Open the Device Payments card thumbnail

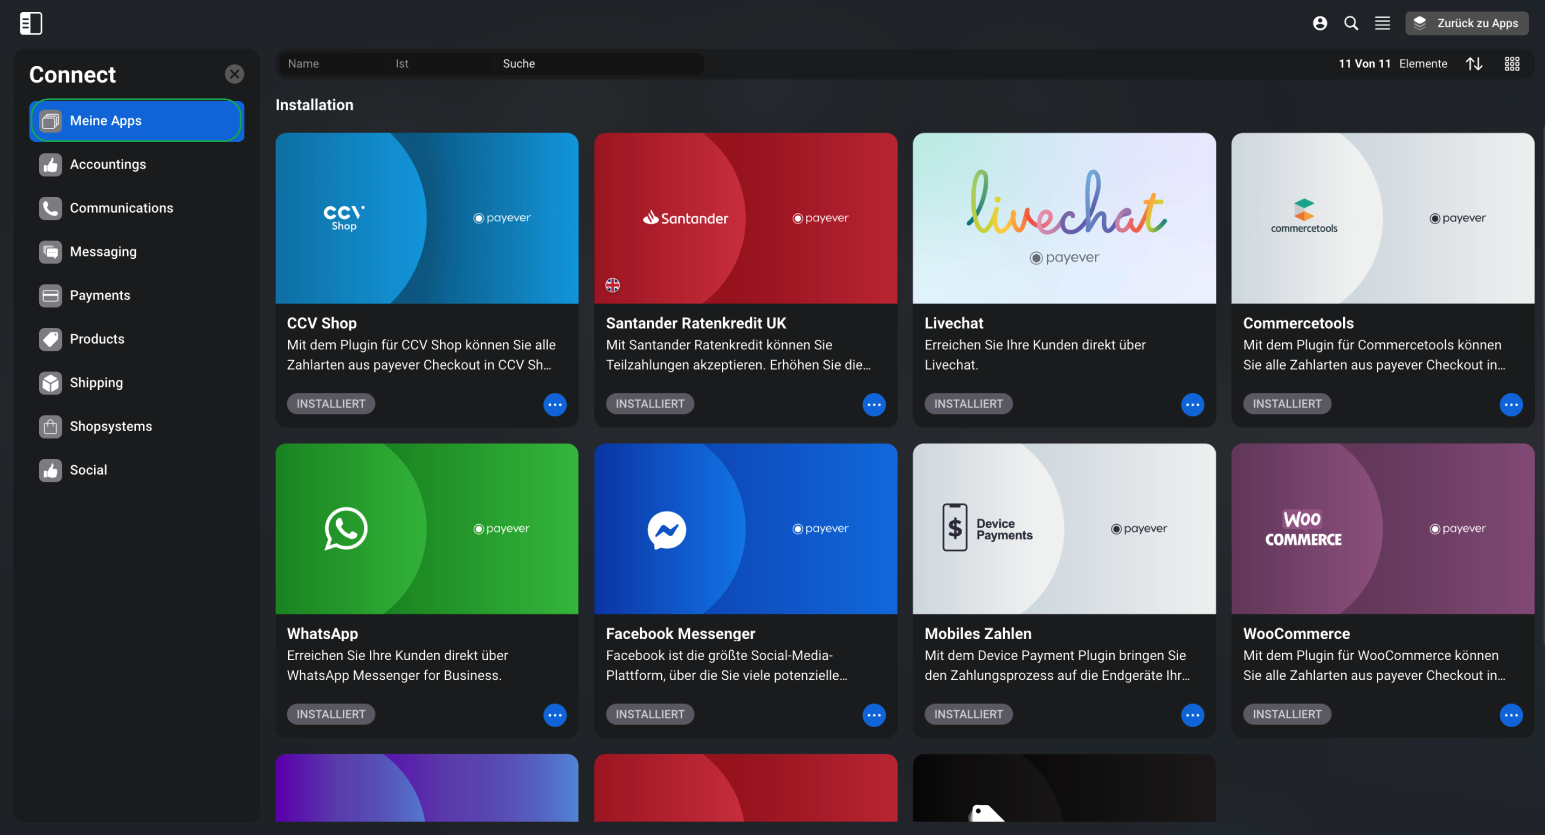(1064, 529)
